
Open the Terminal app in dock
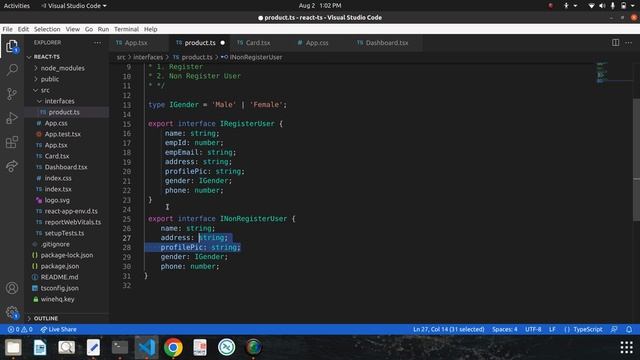point(120,347)
